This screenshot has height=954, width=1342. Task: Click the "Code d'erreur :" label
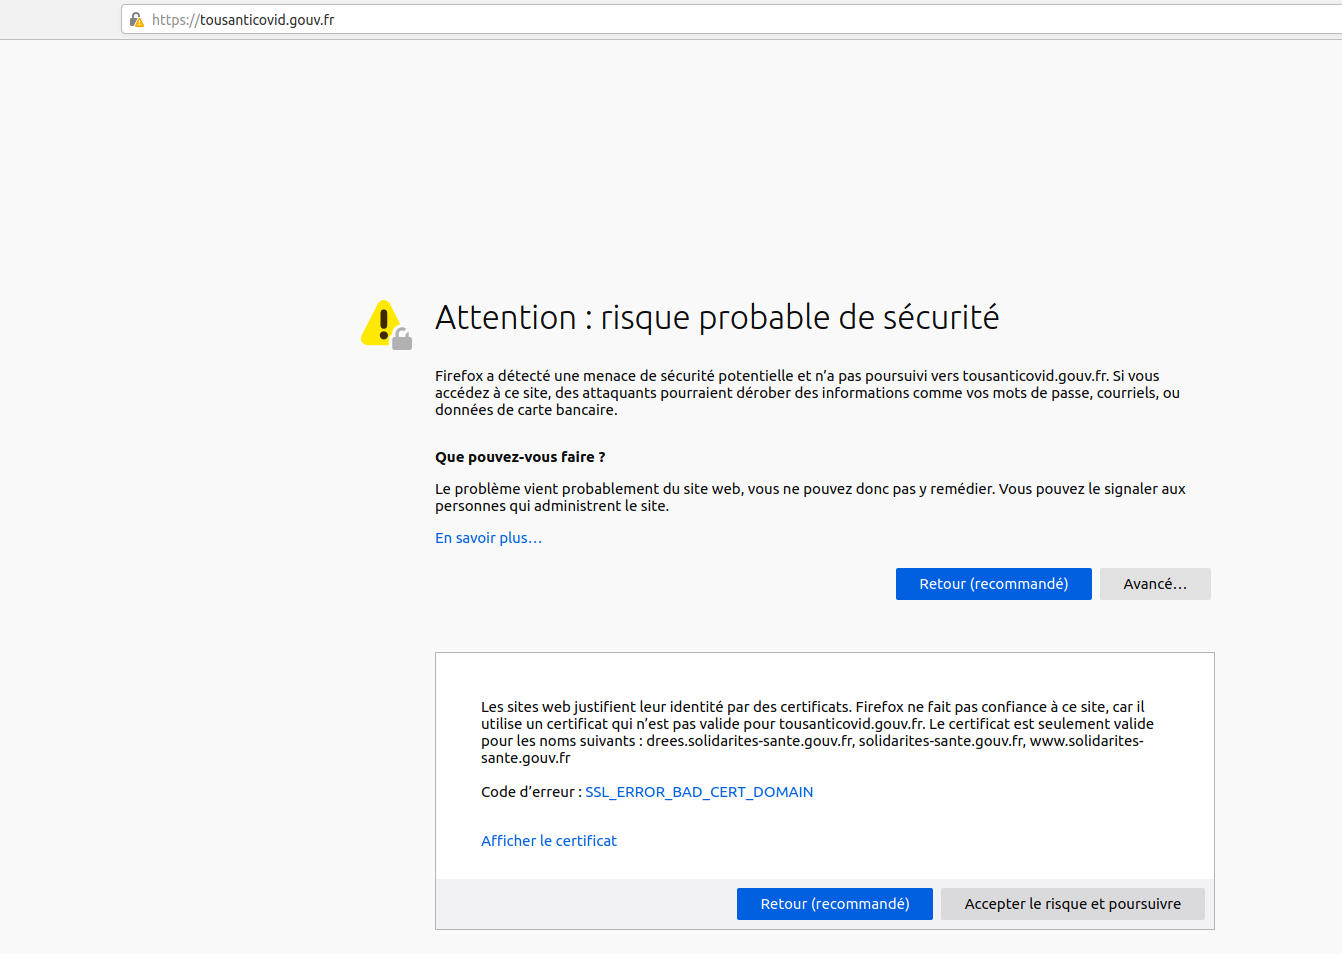coord(531,792)
